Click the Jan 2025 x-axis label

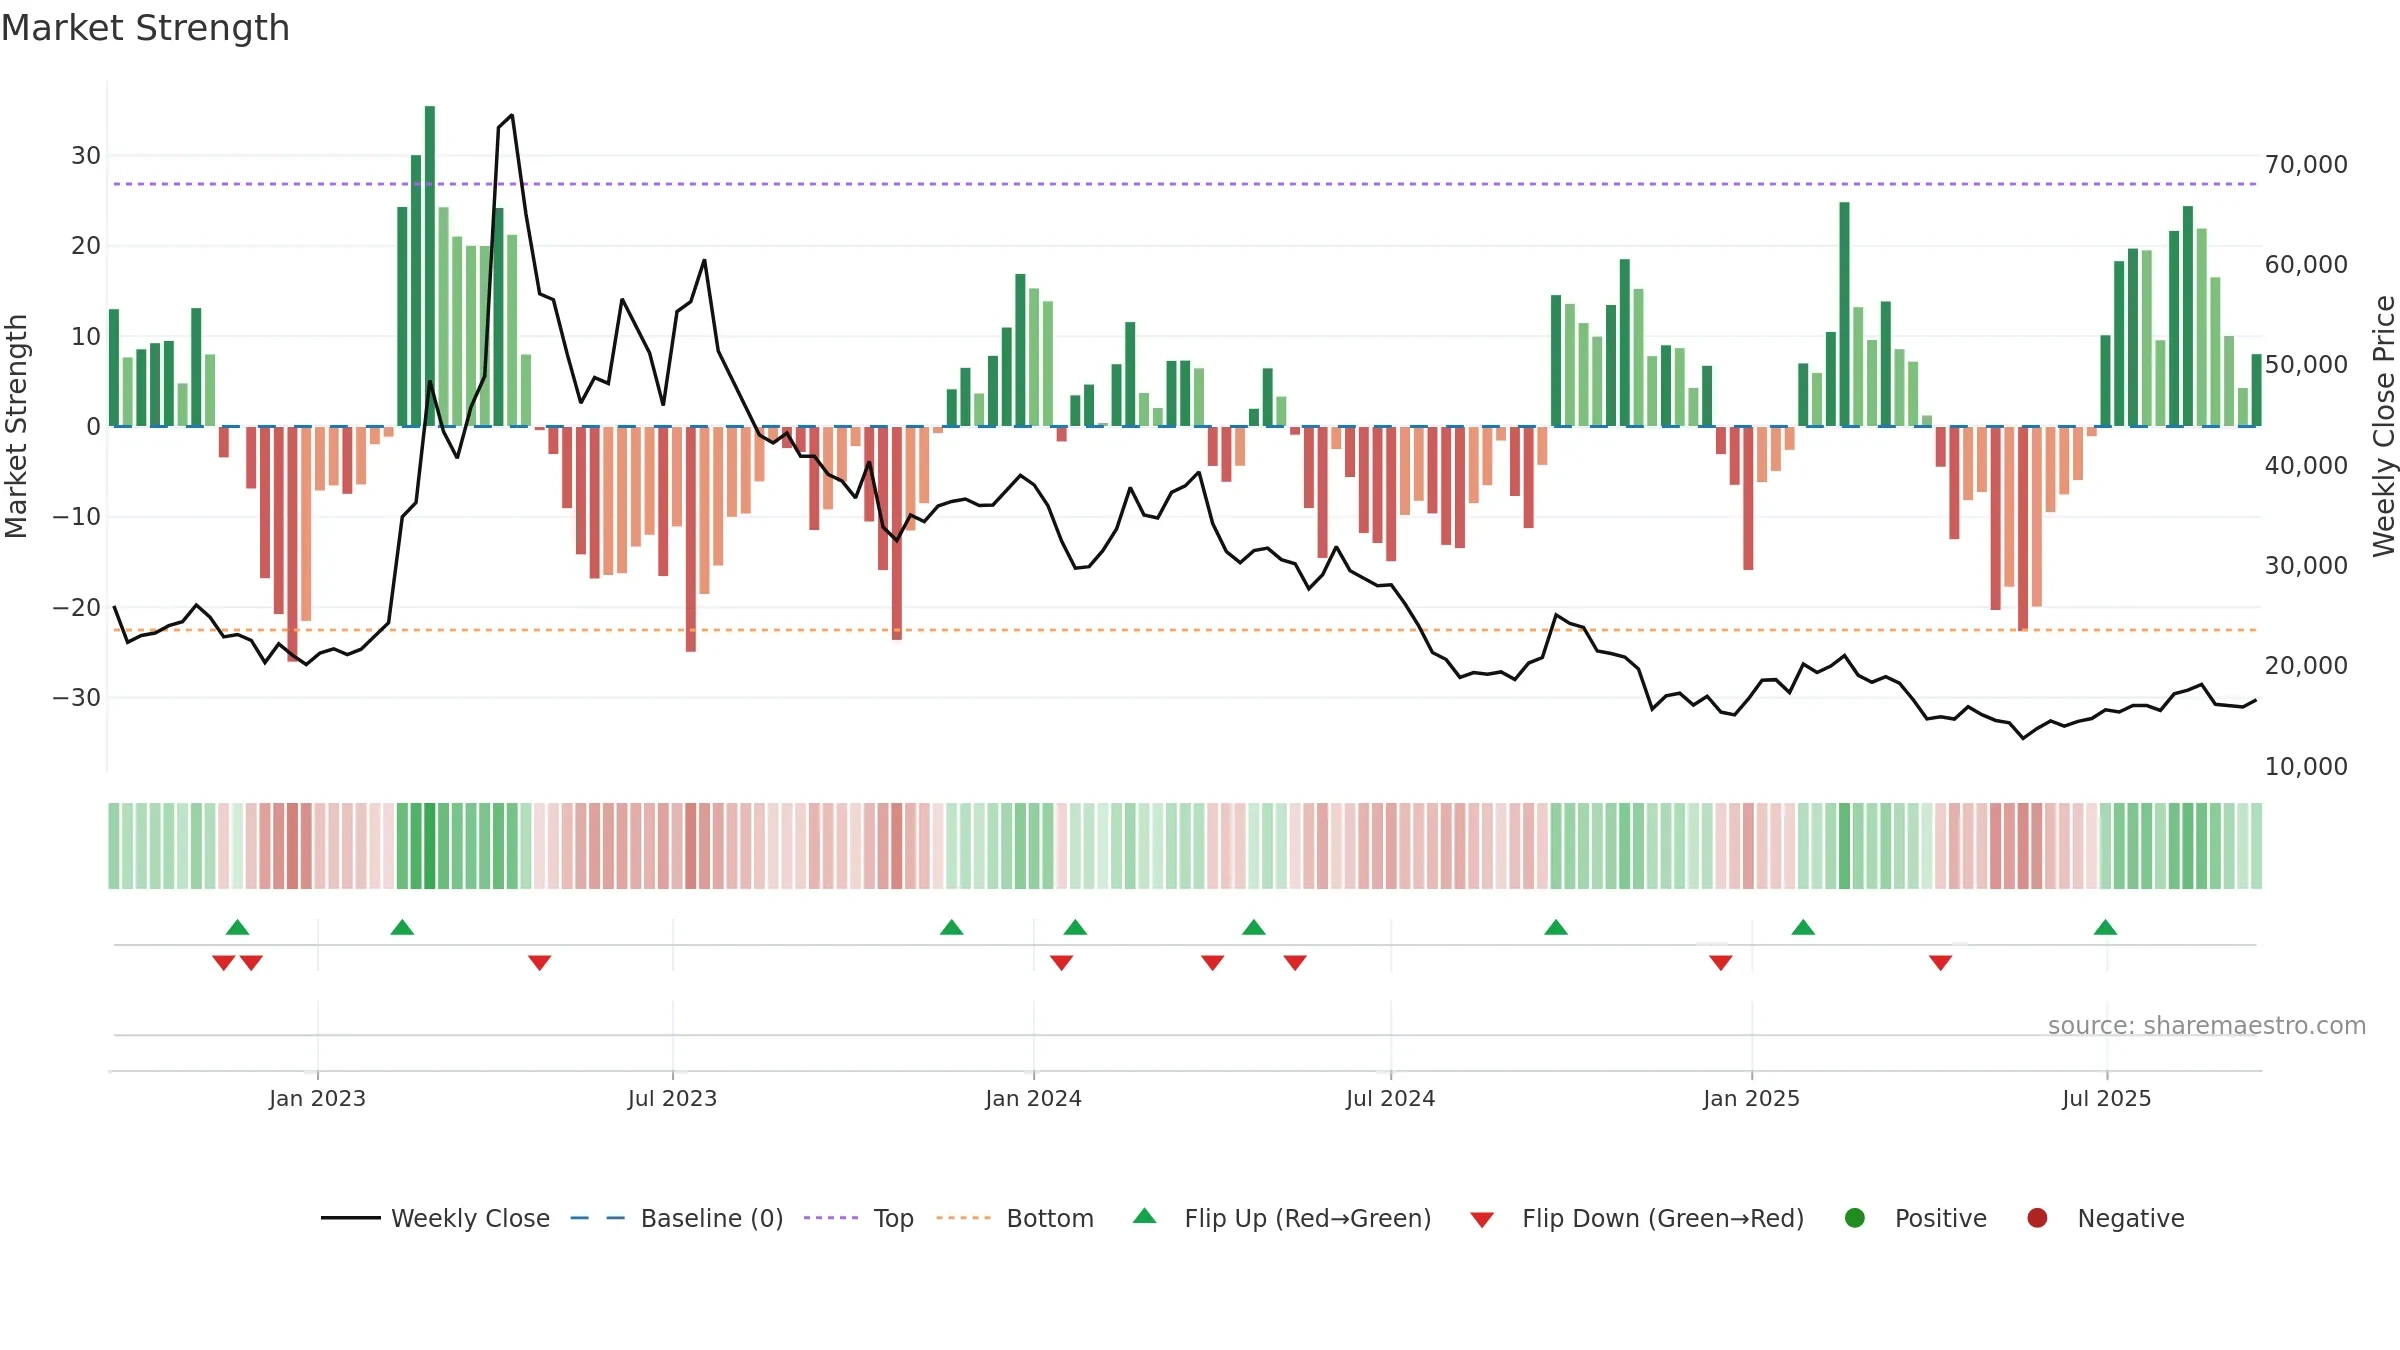(1751, 1099)
